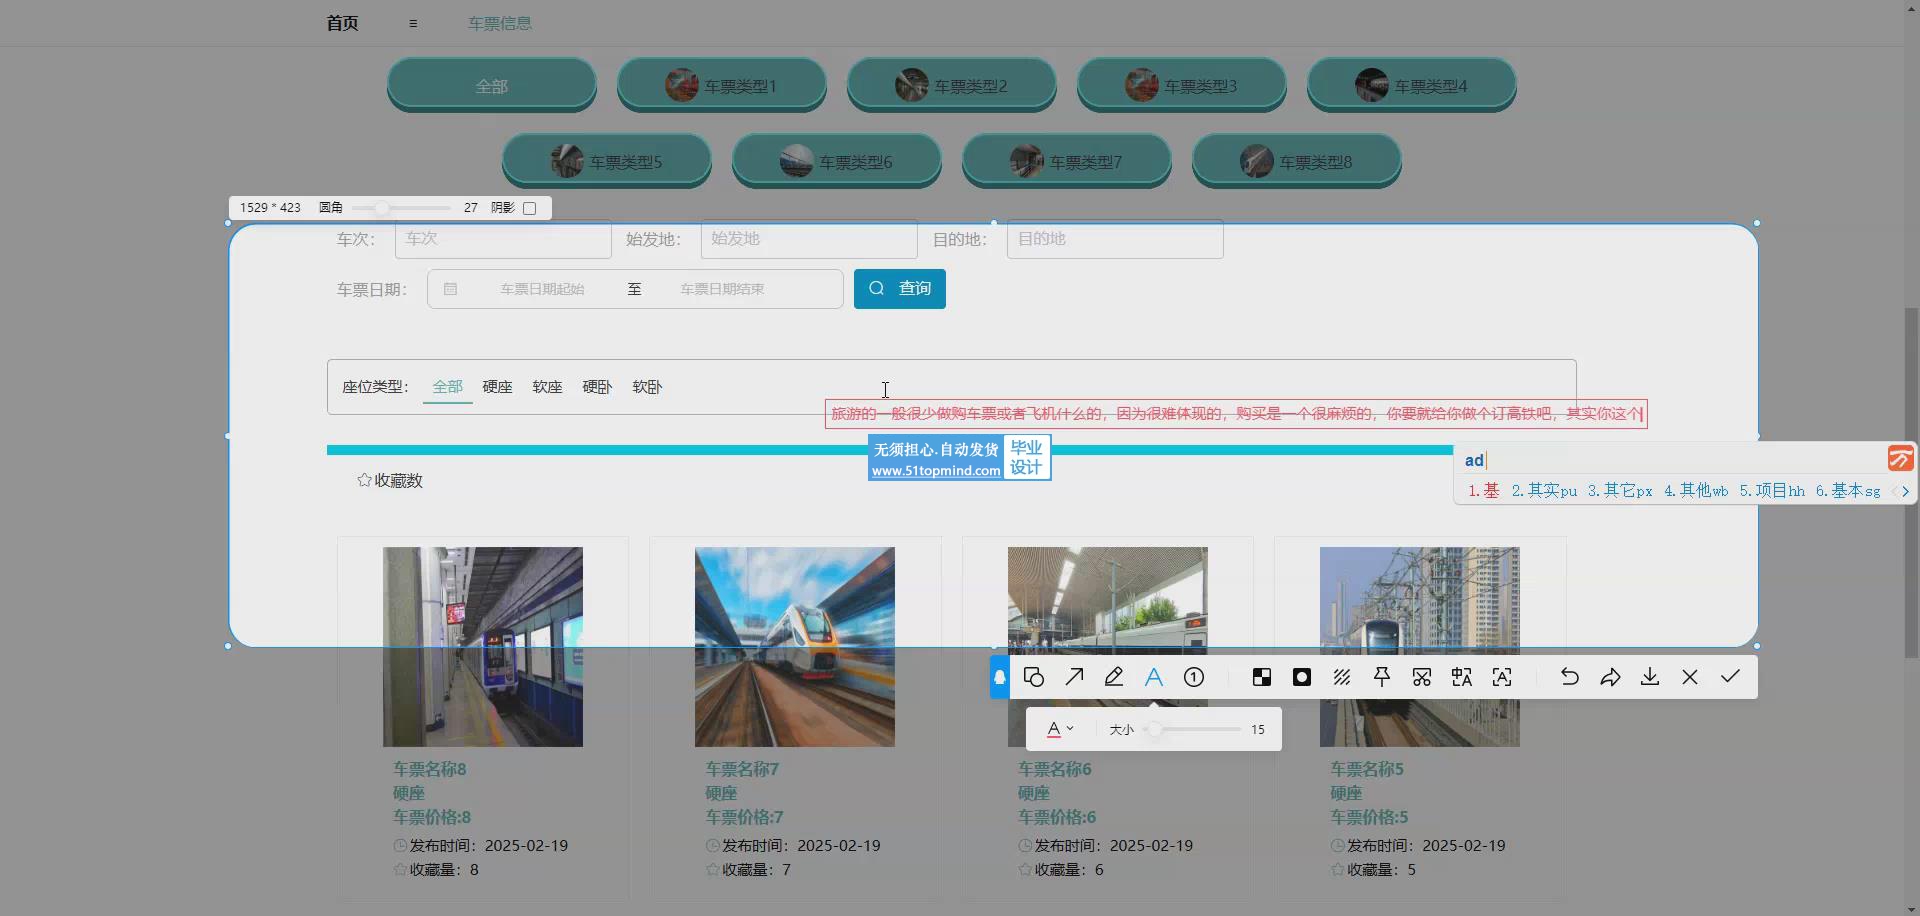Save screenshot with download icon

click(1650, 678)
